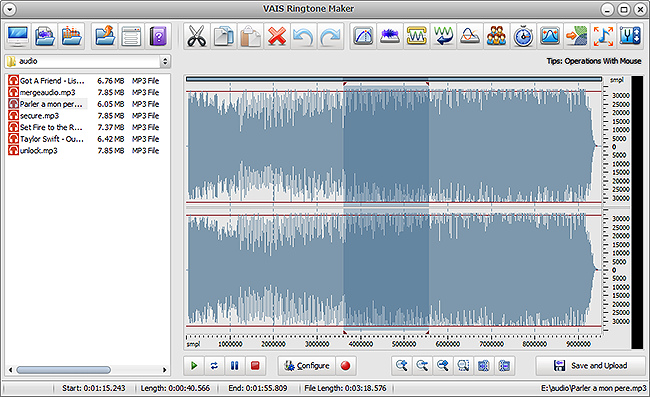Pause the audio playback
The image size is (650, 397).
234,366
